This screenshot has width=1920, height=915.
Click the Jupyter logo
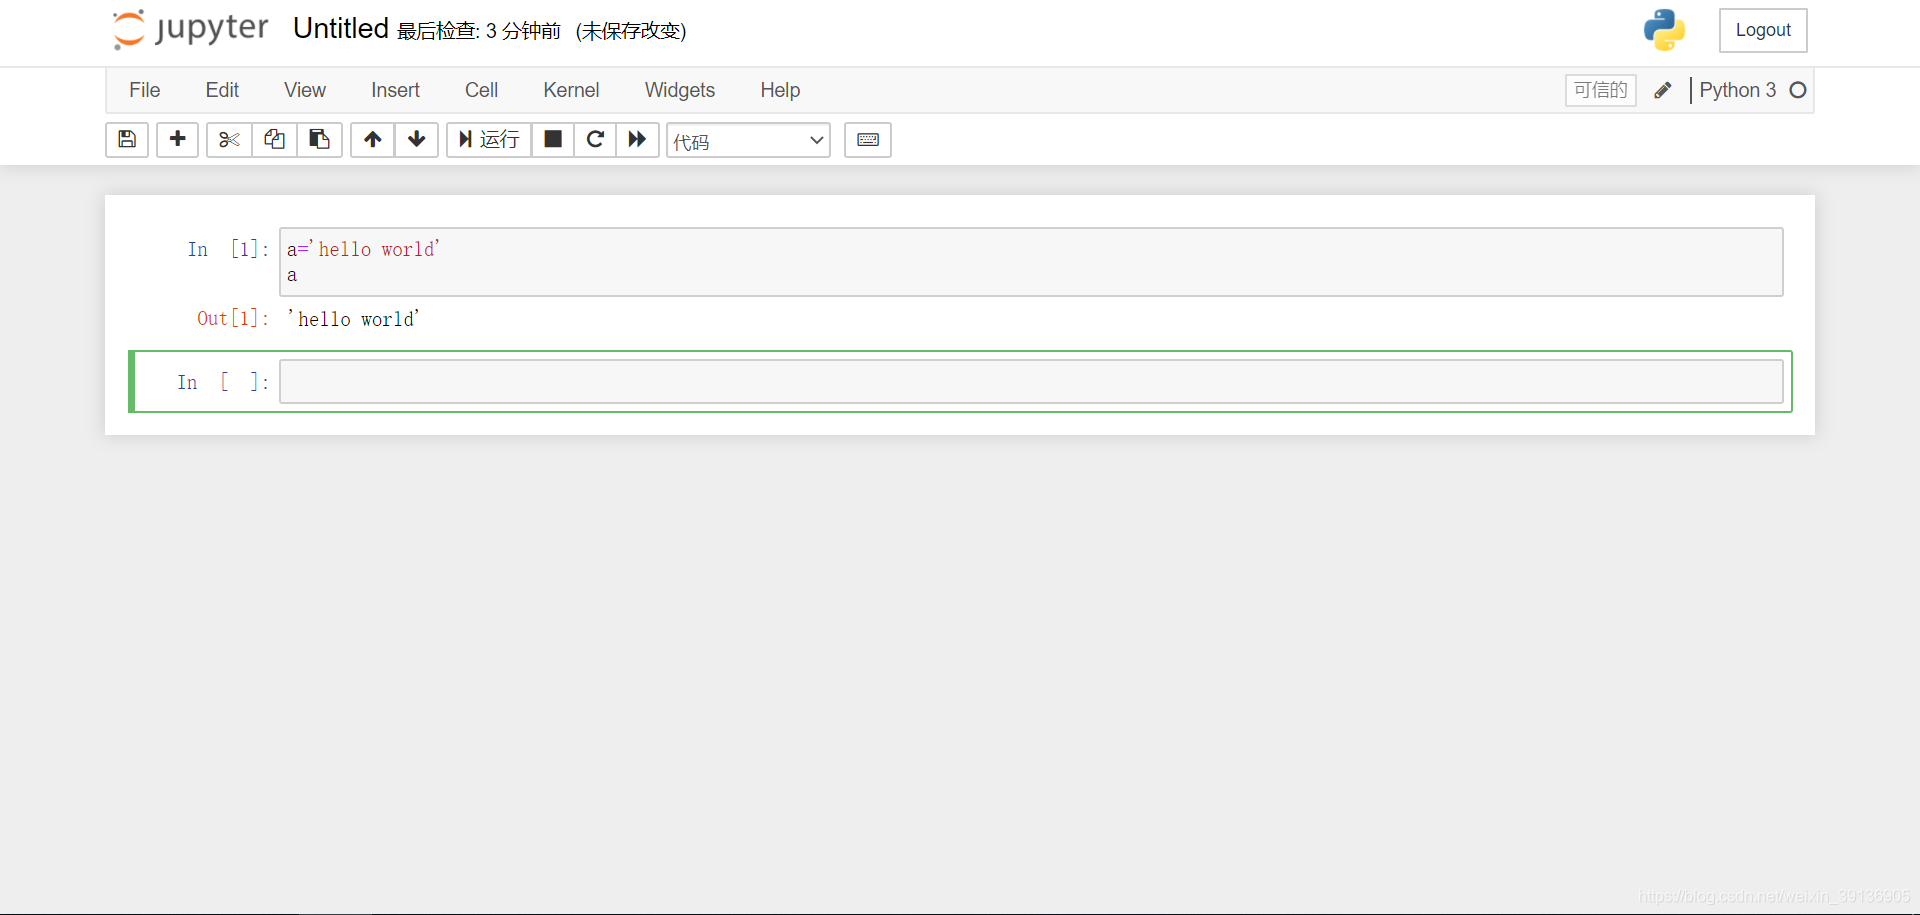(191, 29)
